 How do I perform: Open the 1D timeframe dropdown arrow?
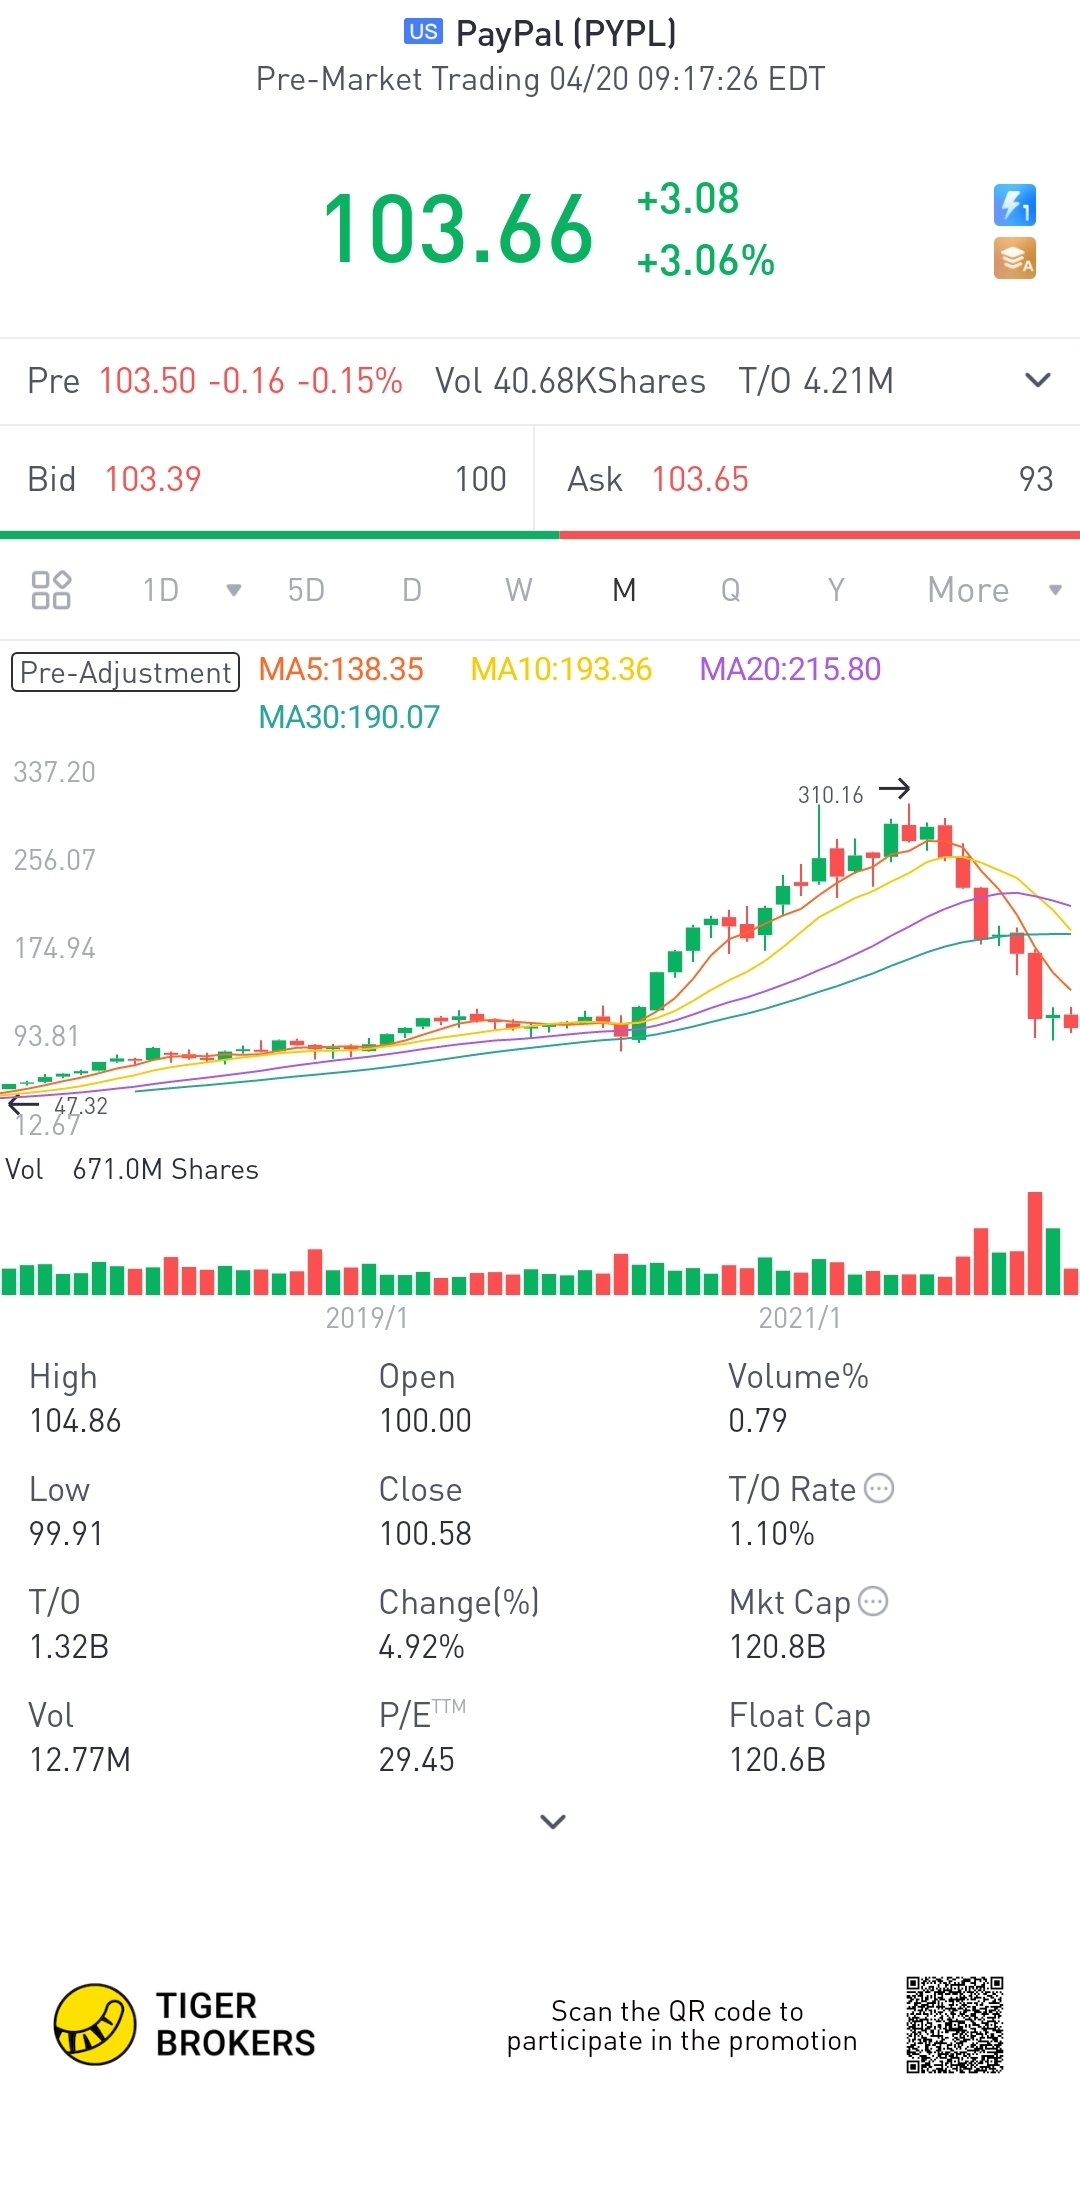tap(234, 590)
